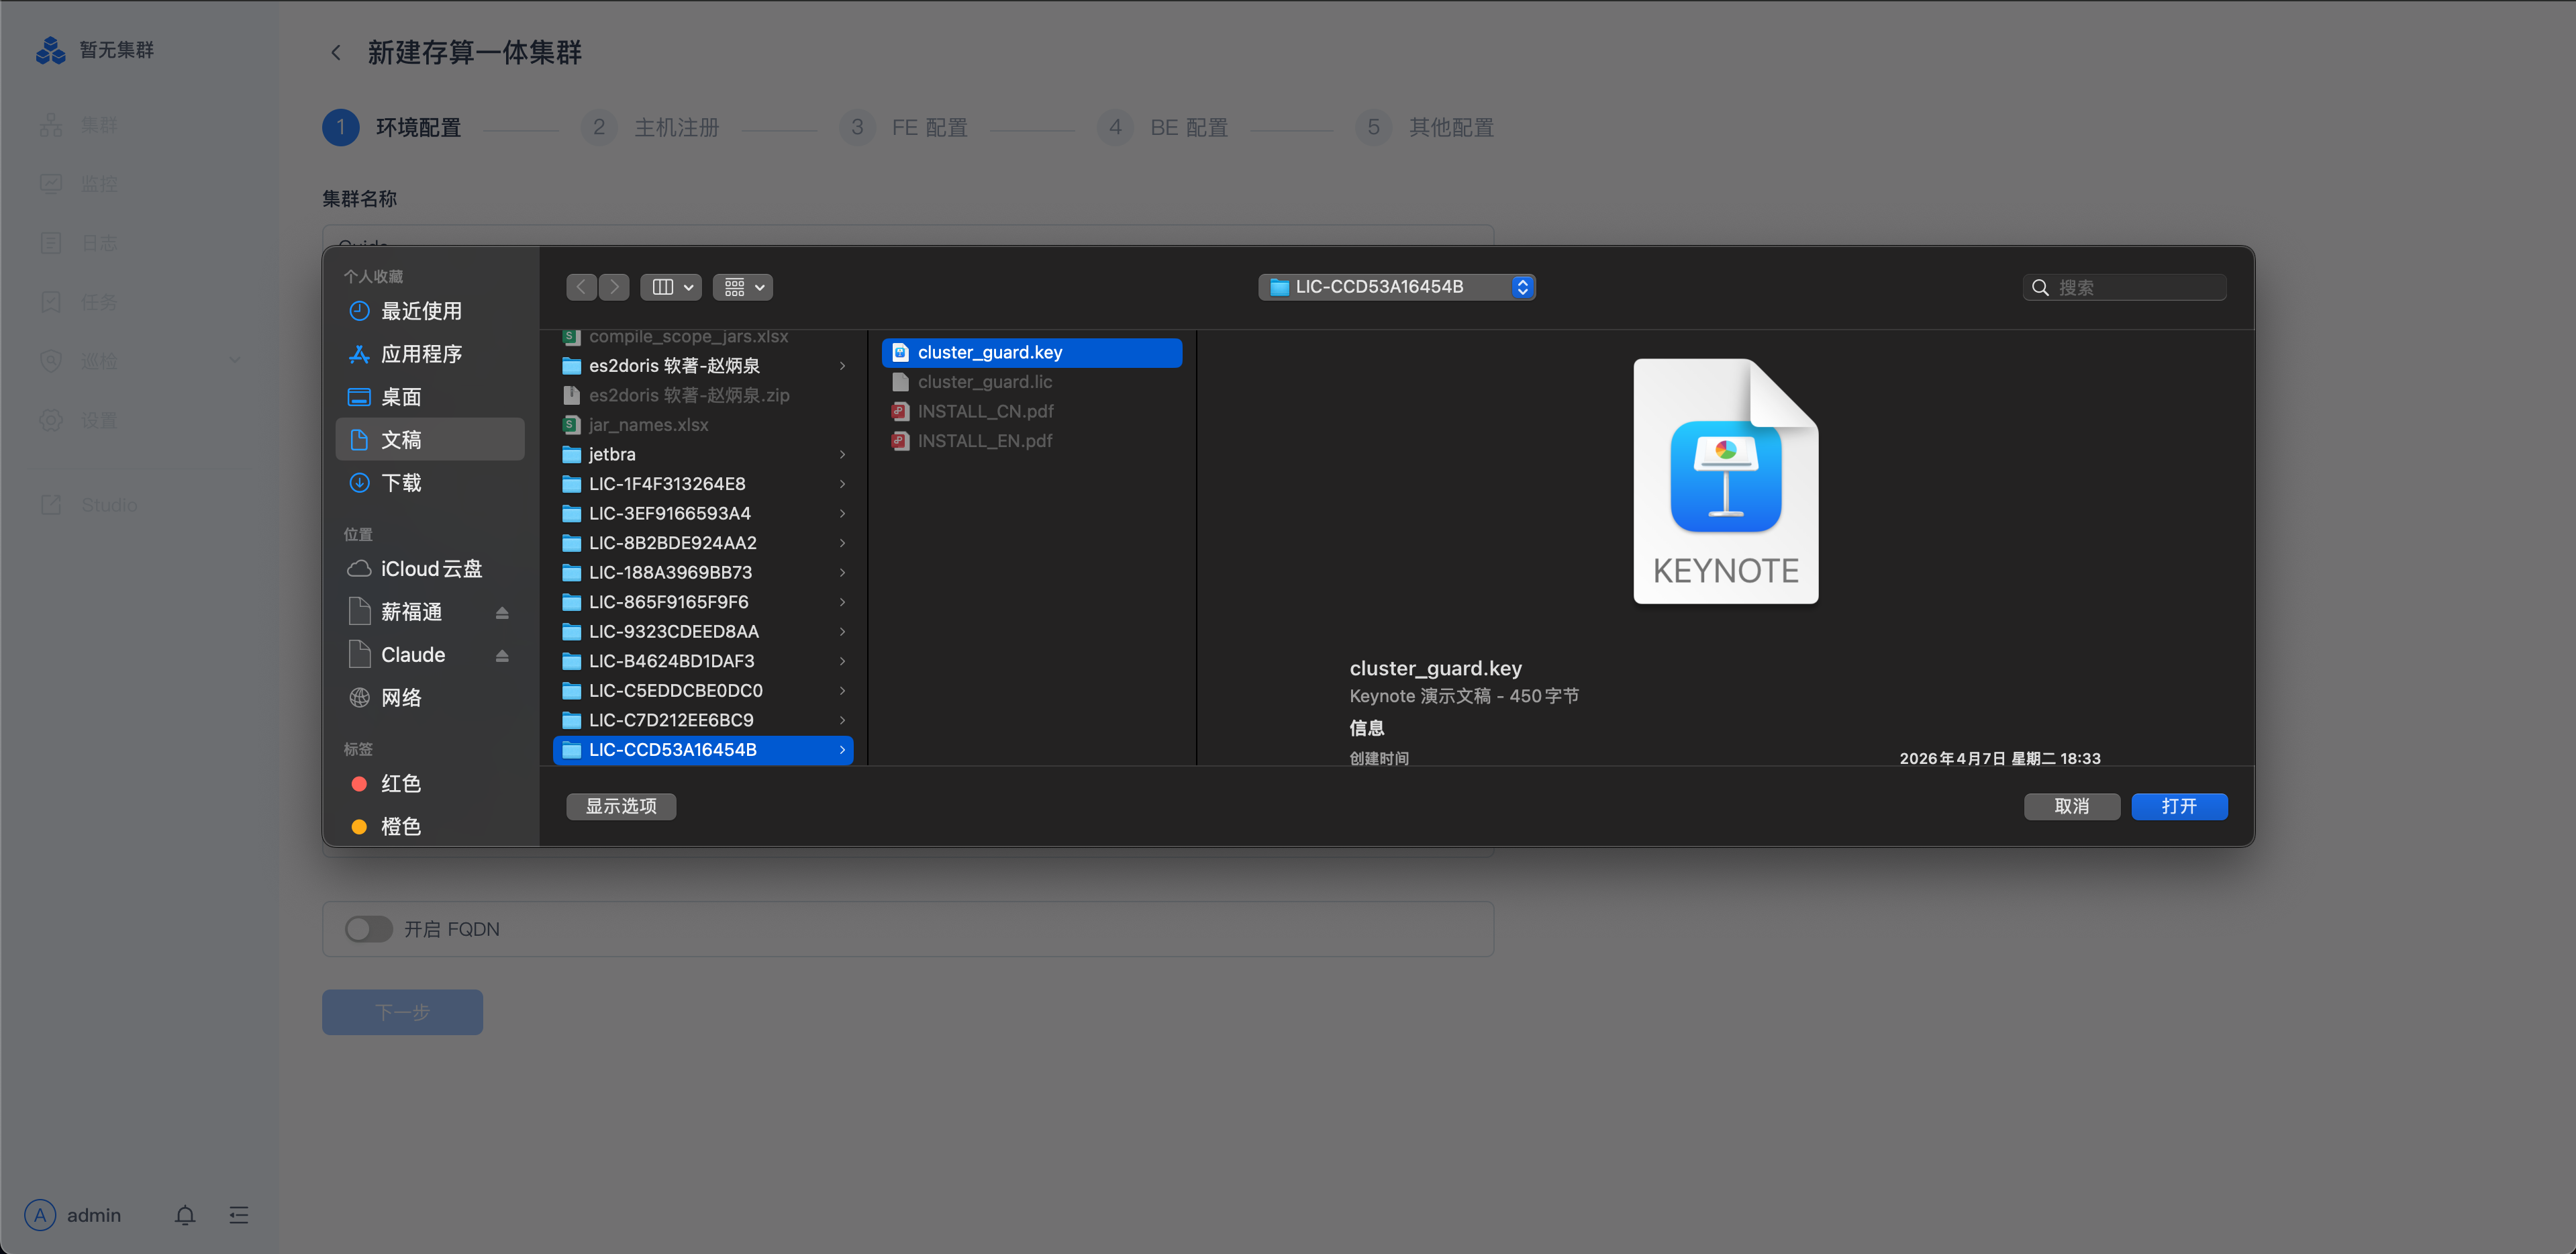This screenshot has width=2576, height=1254.
Task: Click step 4 BE 配置
Action: click(1163, 128)
